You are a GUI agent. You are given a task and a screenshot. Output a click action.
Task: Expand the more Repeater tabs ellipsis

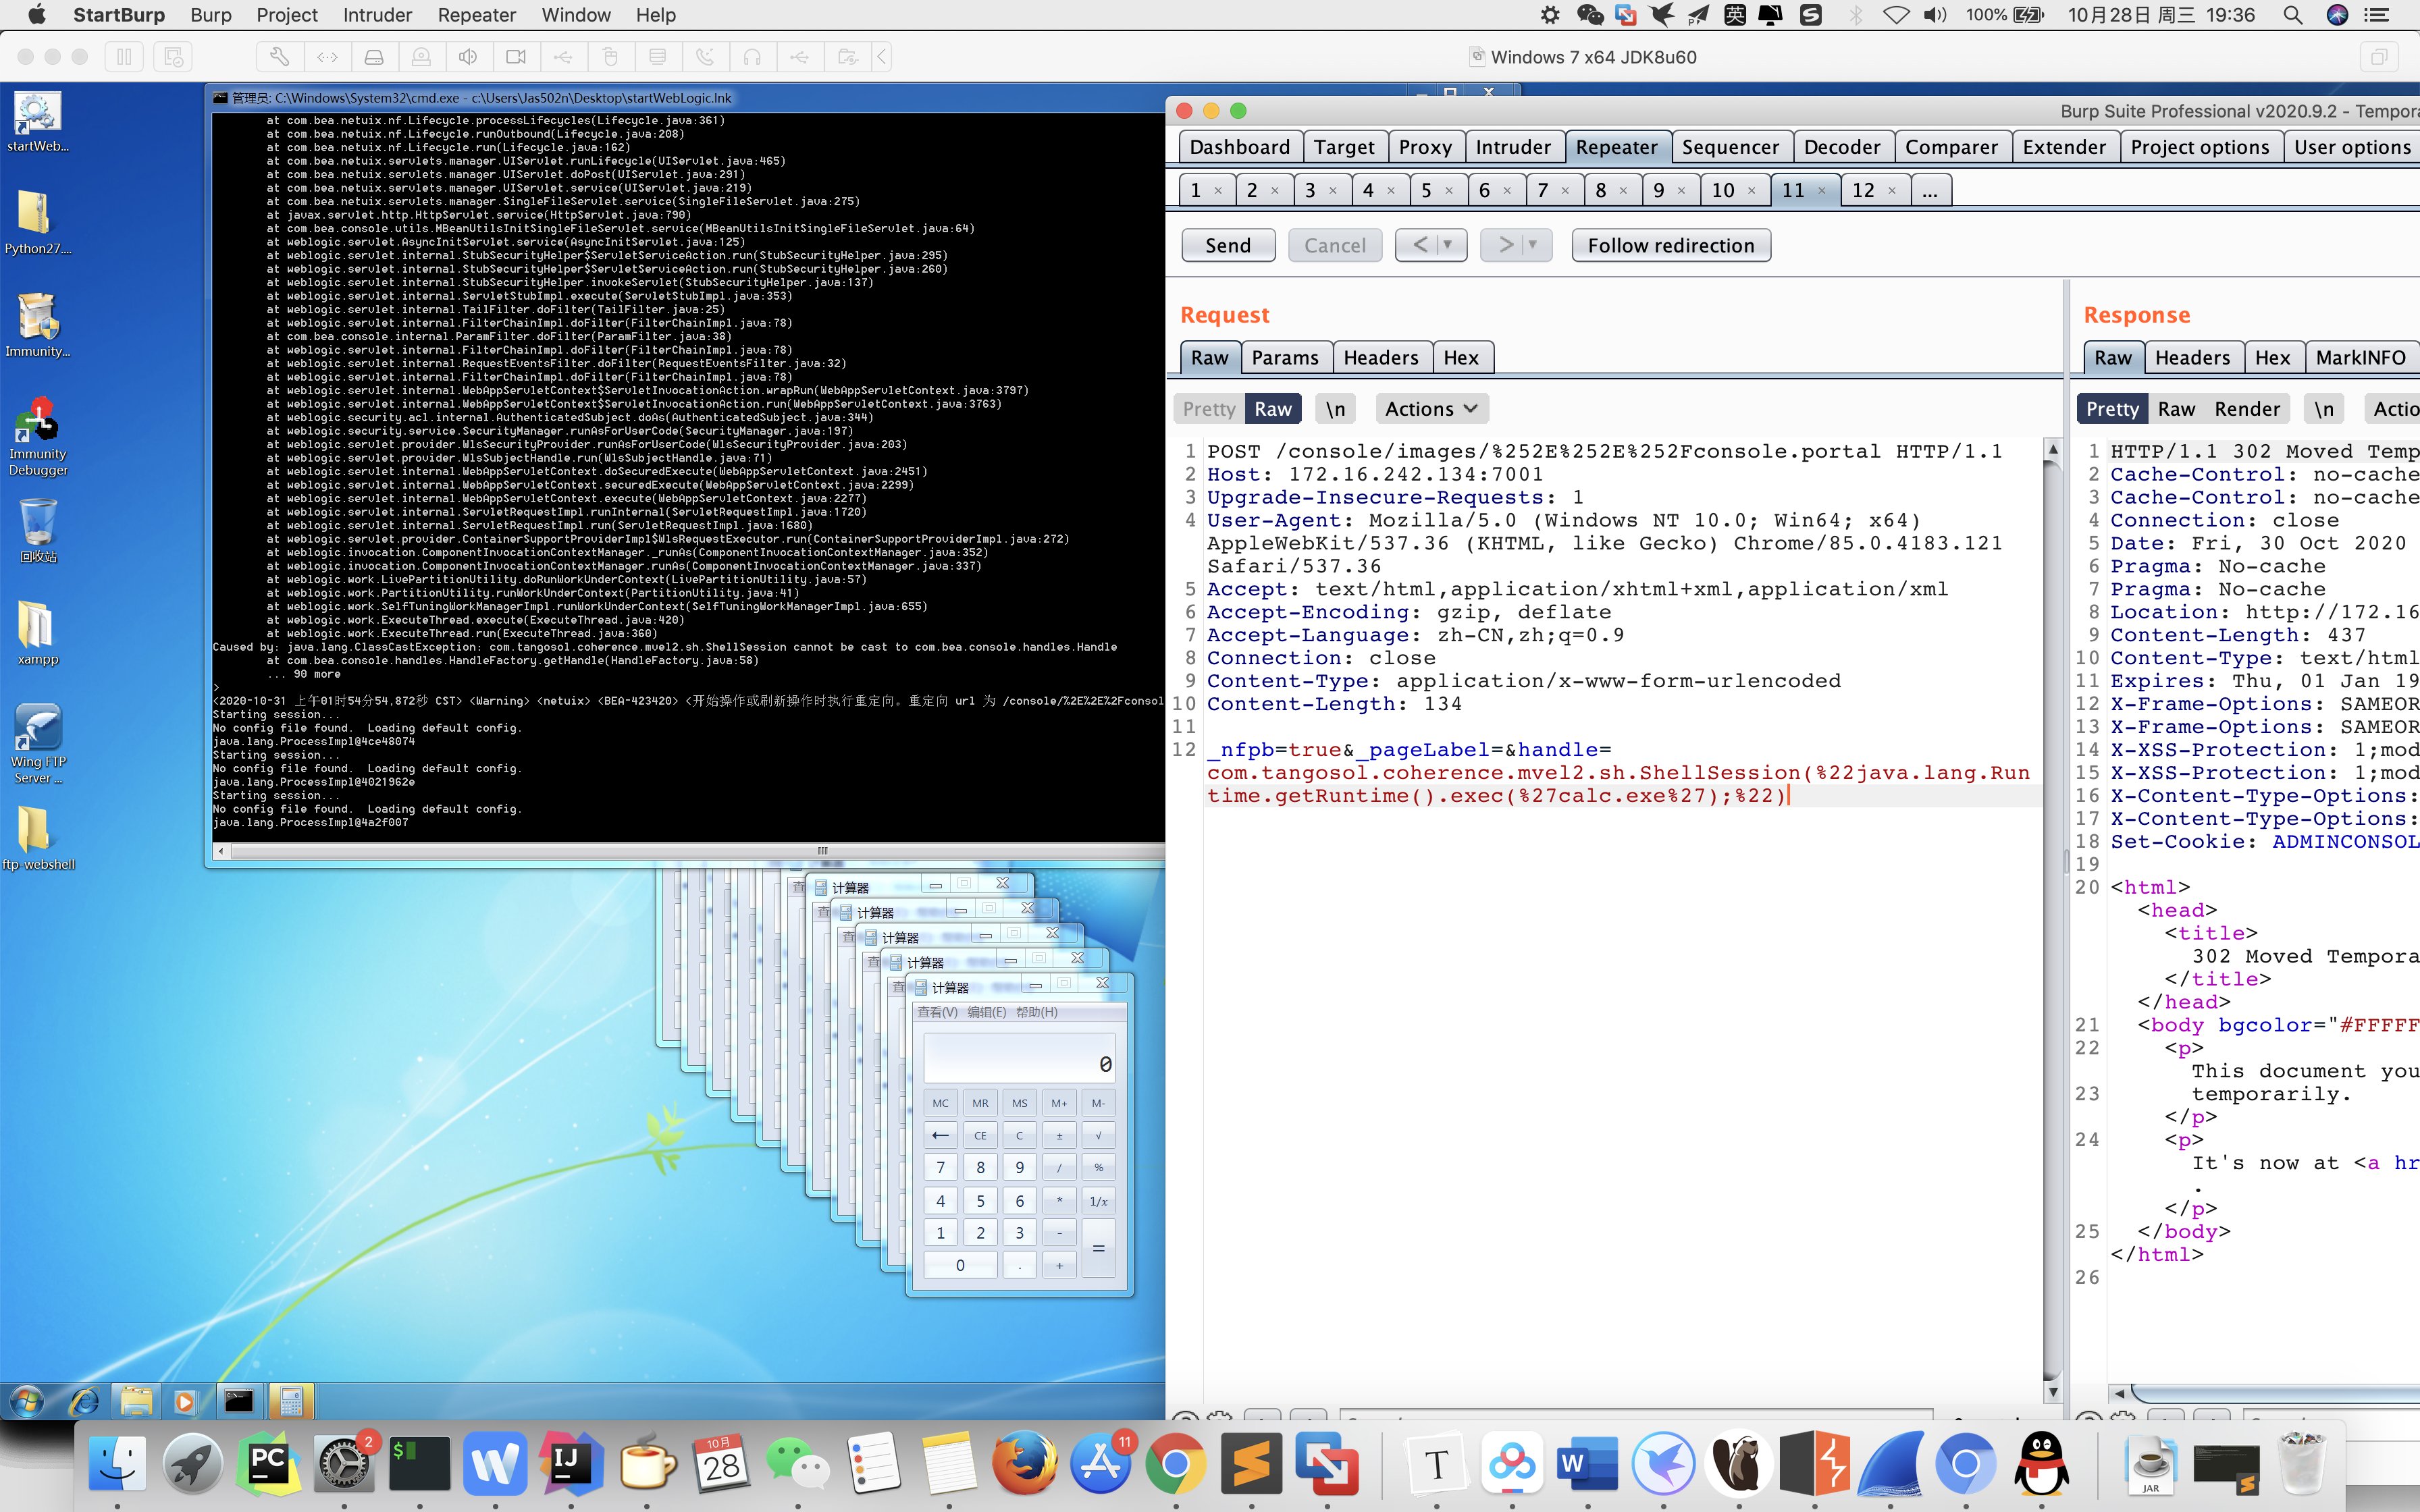tap(1929, 190)
